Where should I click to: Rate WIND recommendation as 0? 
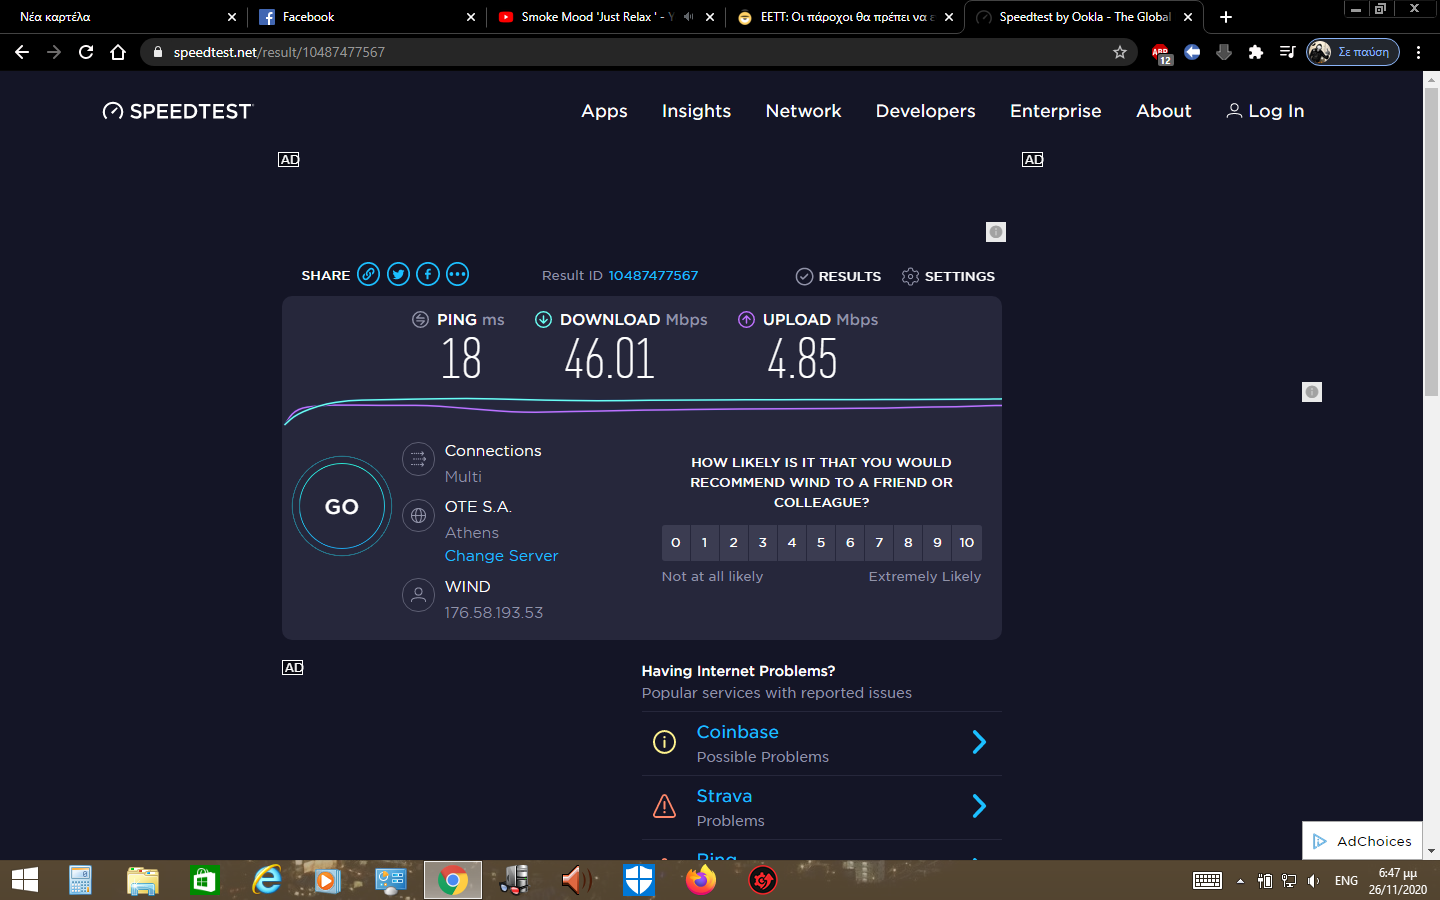click(x=676, y=543)
